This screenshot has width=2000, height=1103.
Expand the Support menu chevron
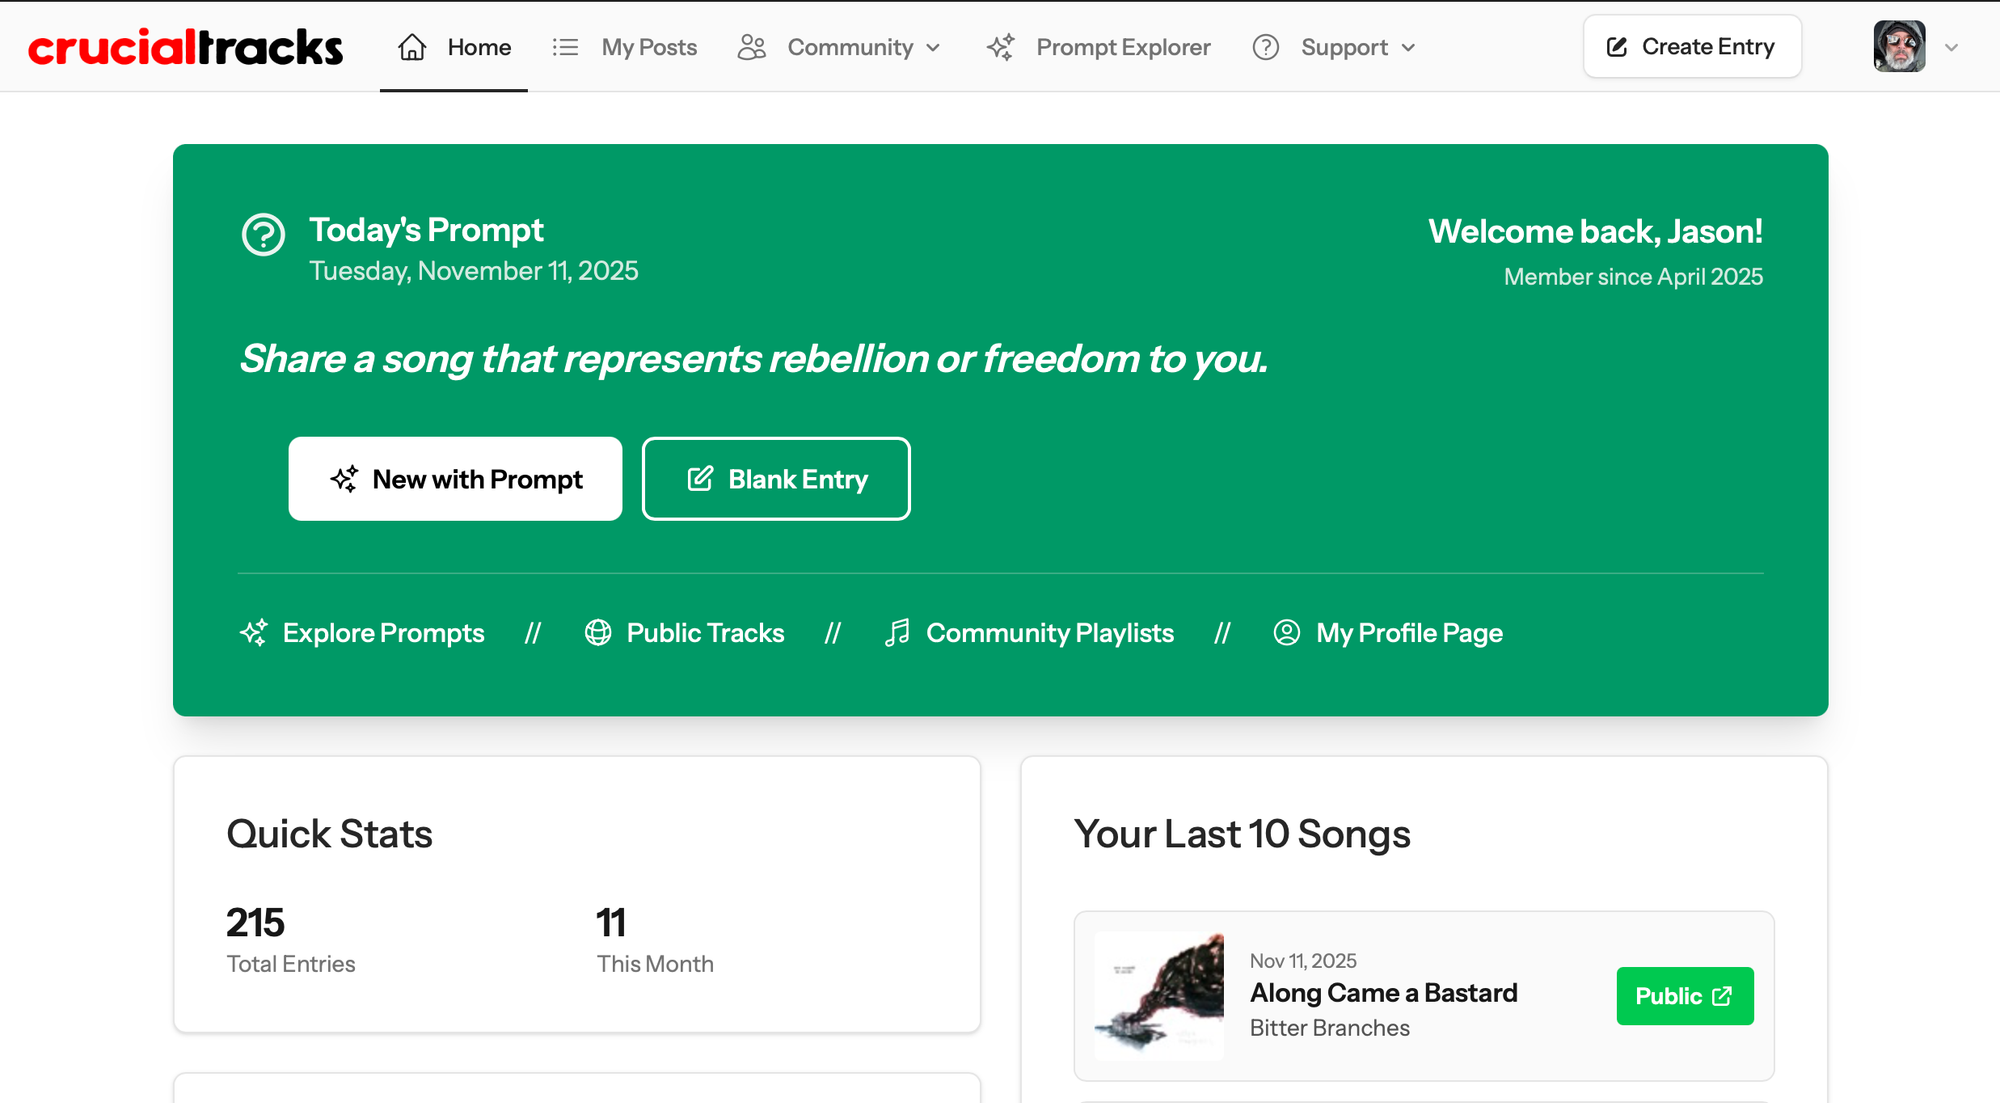[1409, 48]
